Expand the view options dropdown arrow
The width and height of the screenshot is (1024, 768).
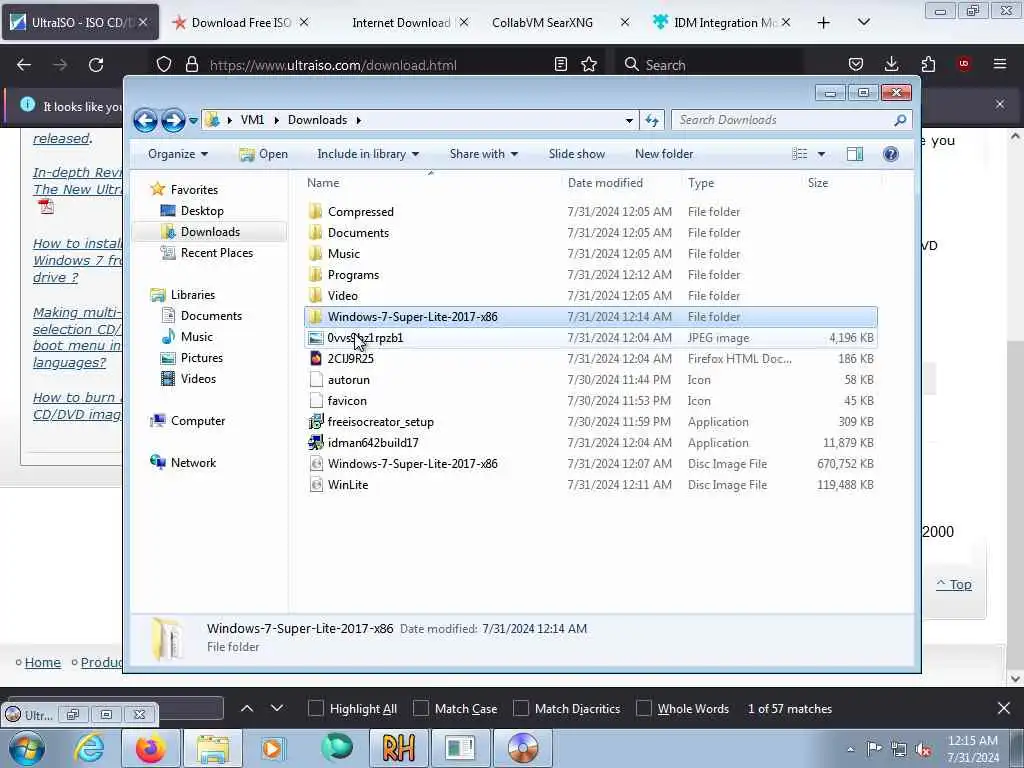[822, 154]
